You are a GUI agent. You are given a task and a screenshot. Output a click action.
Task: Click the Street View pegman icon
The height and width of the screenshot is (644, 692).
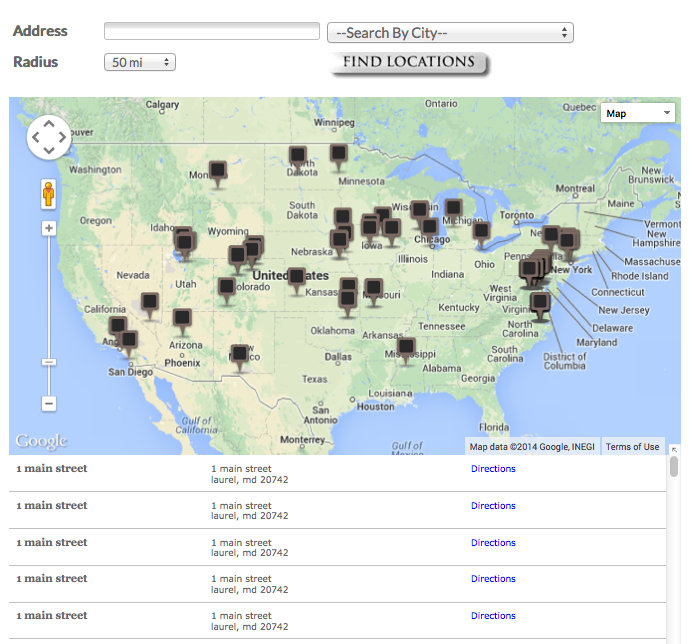[48, 193]
